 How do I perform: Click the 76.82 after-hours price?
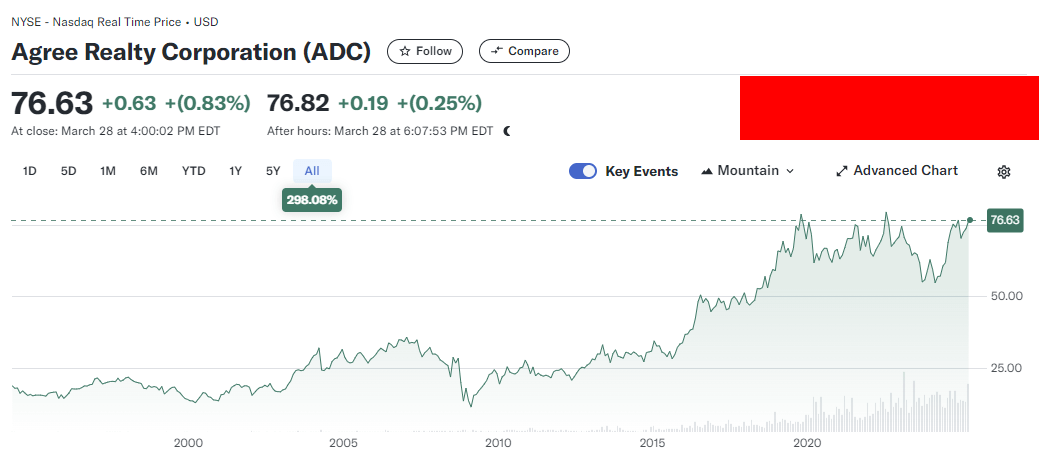tap(298, 103)
